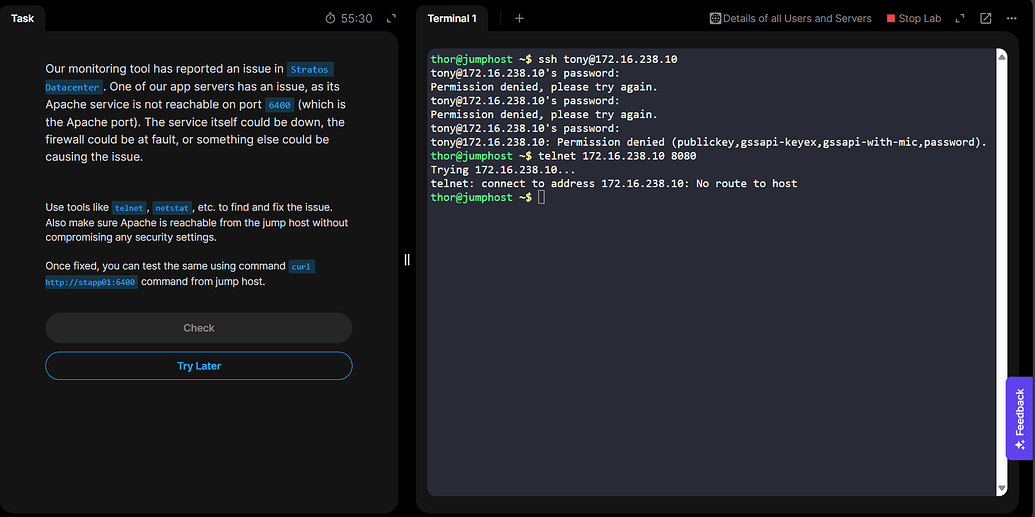
Task: Switch to the Terminal 1 tab
Action: coord(452,18)
